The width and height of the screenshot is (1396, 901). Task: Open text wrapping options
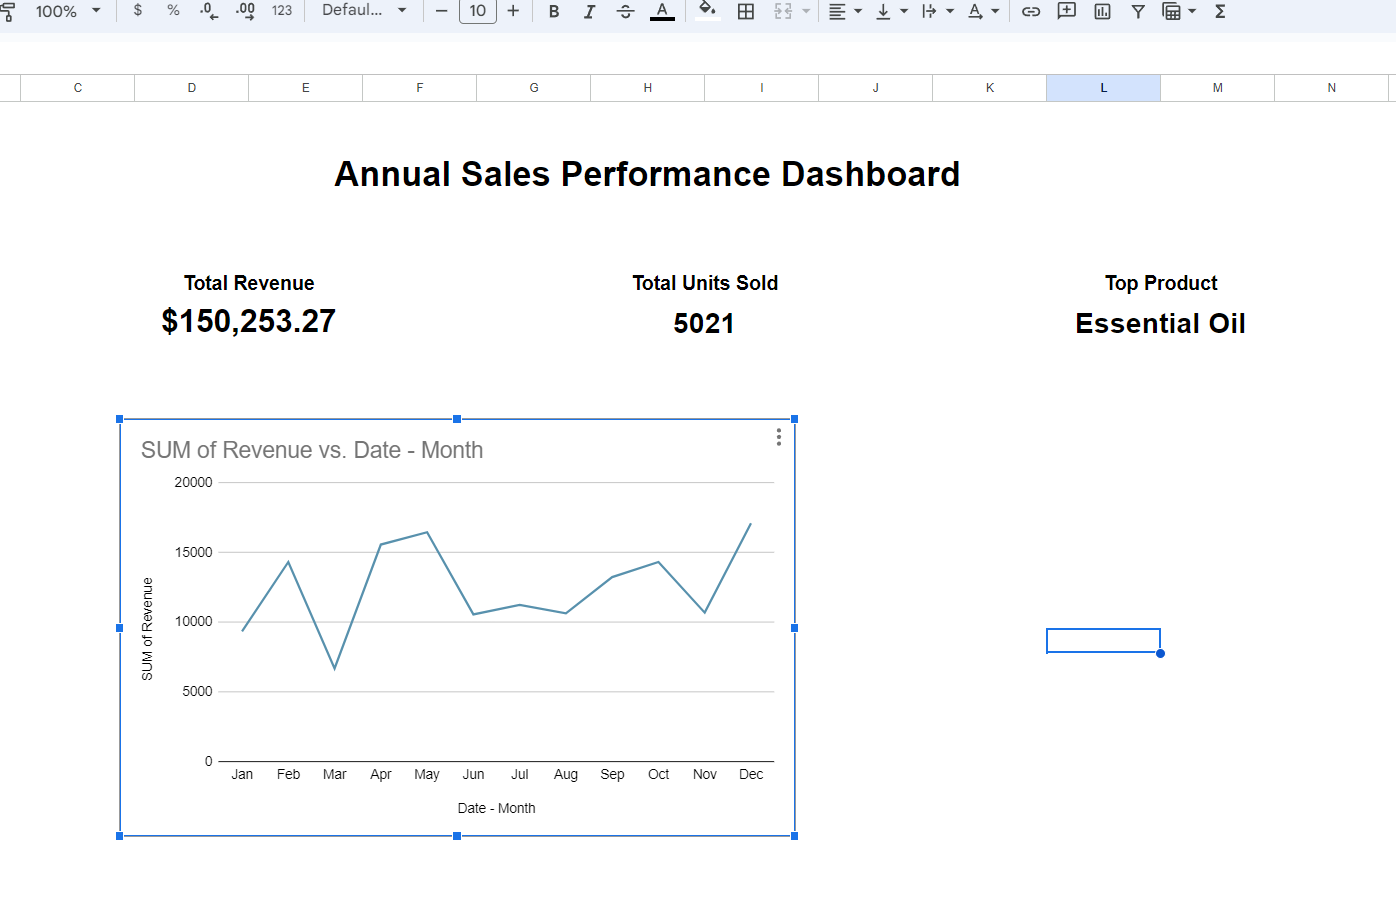937,11
